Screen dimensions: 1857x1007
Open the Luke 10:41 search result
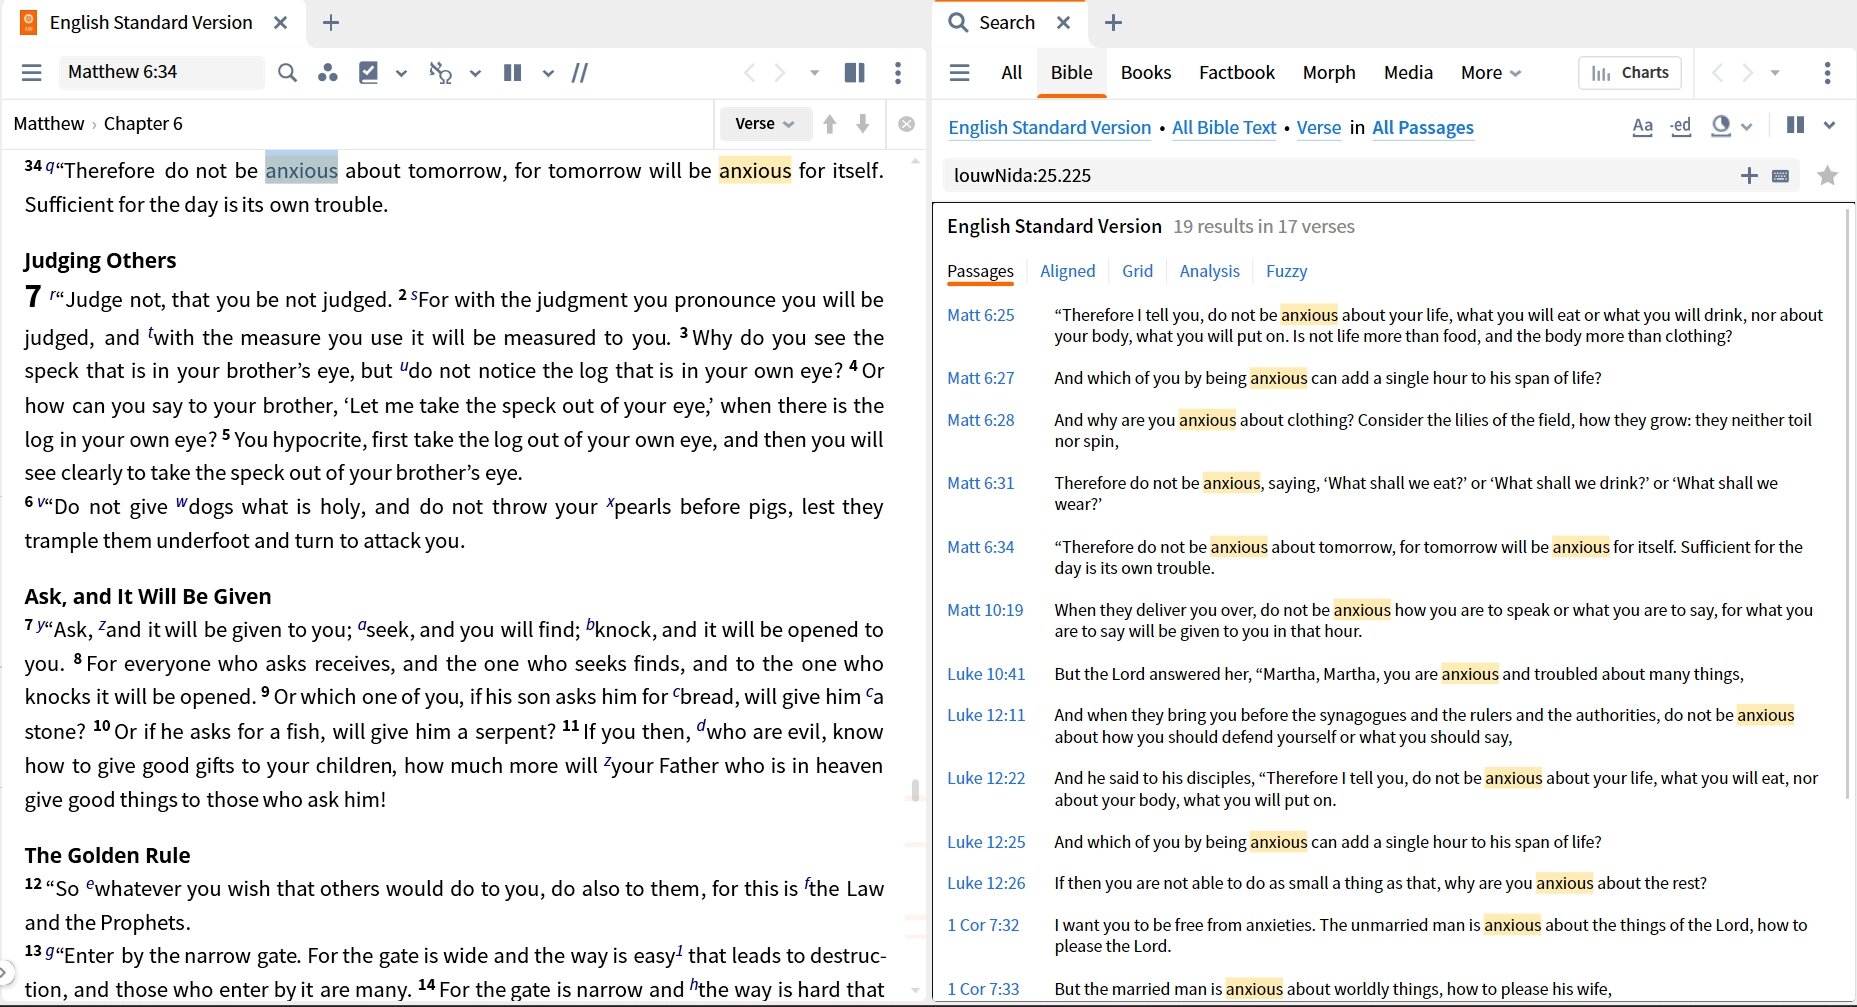pyautogui.click(x=986, y=674)
